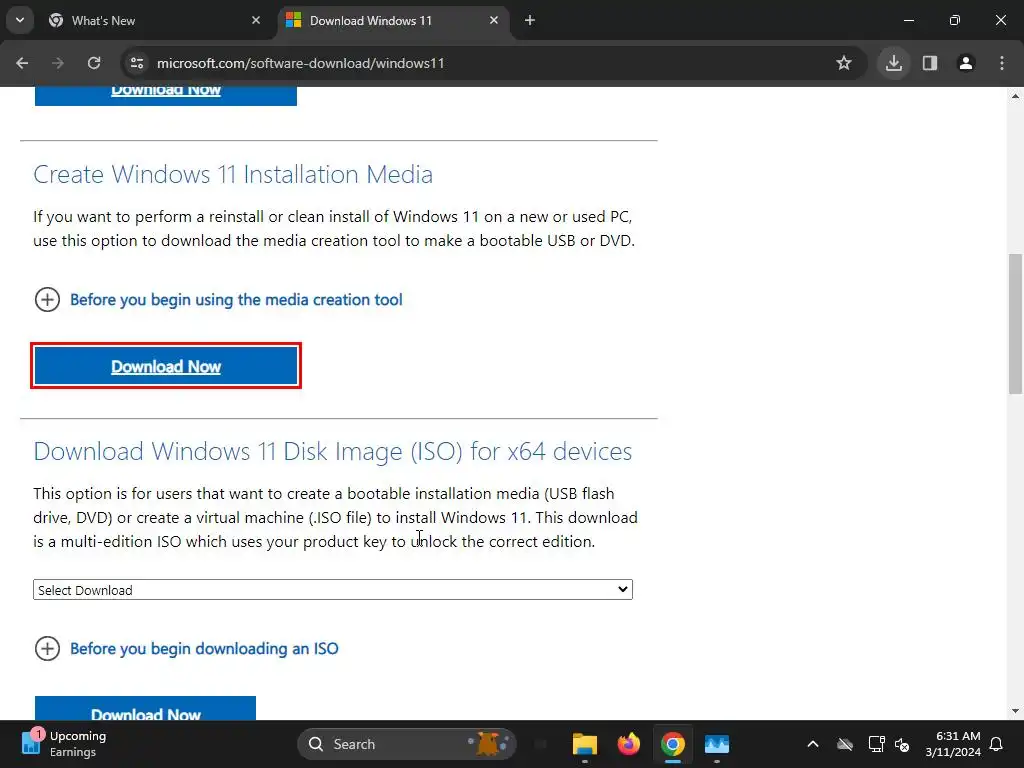Open the notifications bell icon
1024x768 pixels.
(997, 744)
